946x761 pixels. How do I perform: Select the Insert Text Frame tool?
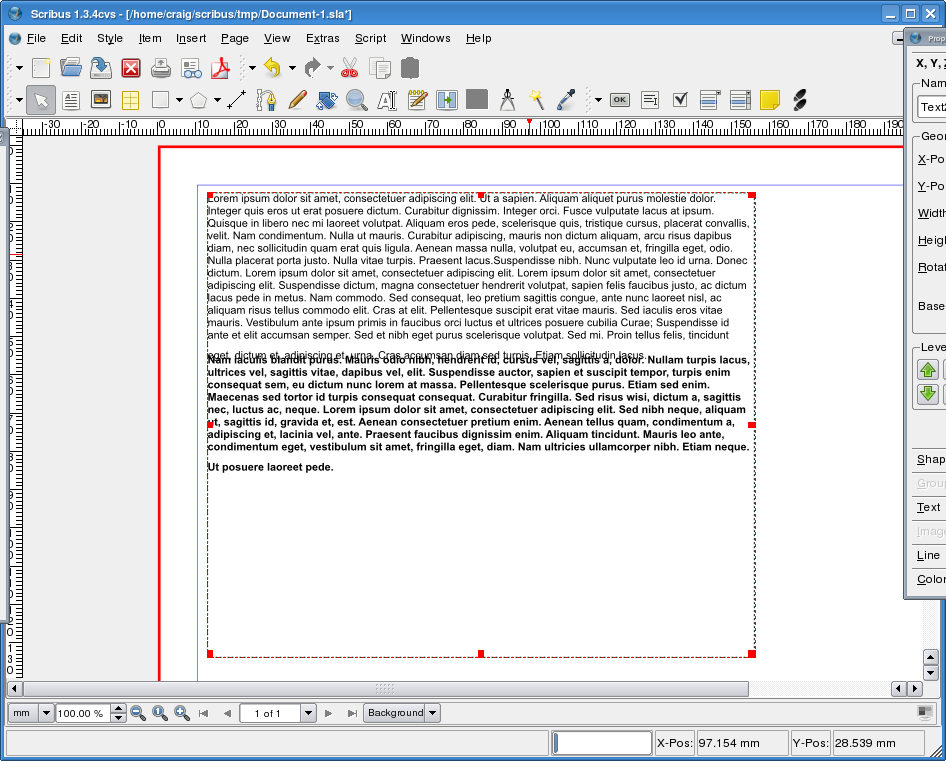pyautogui.click(x=71, y=100)
